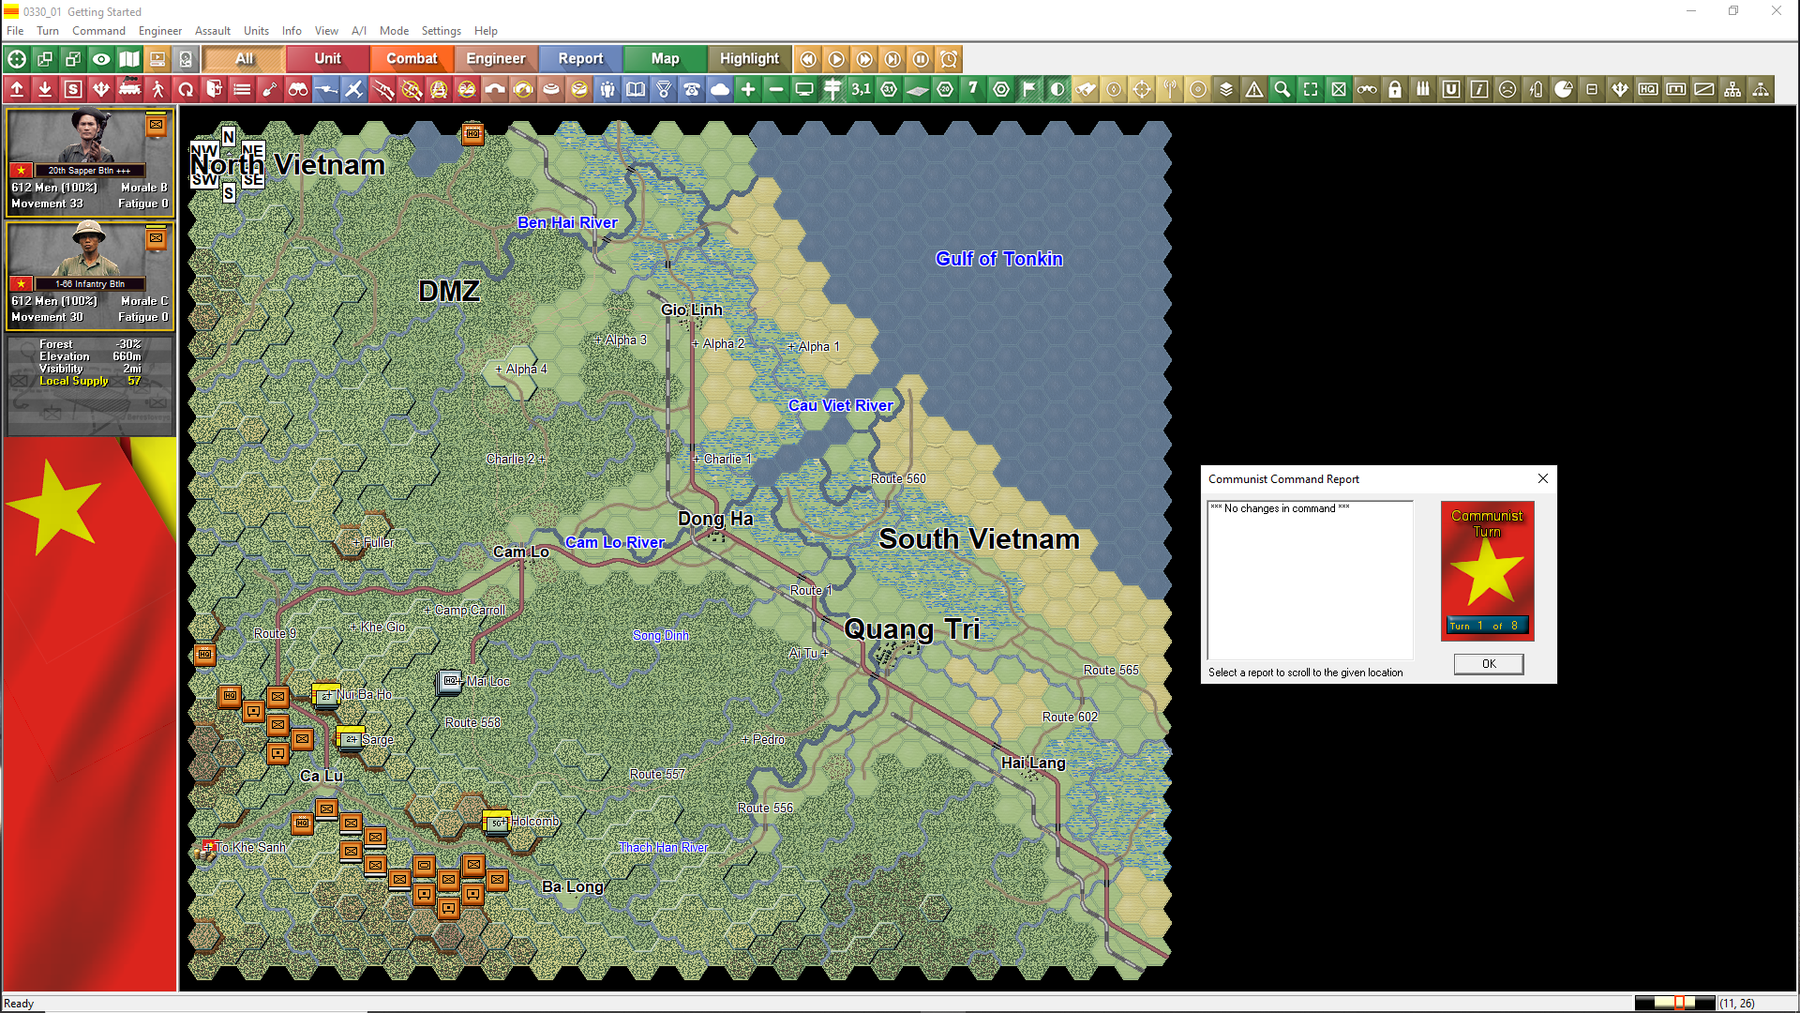Image resolution: width=1800 pixels, height=1013 pixels.
Task: Click the stacked layers icon
Action: pos(1226,90)
